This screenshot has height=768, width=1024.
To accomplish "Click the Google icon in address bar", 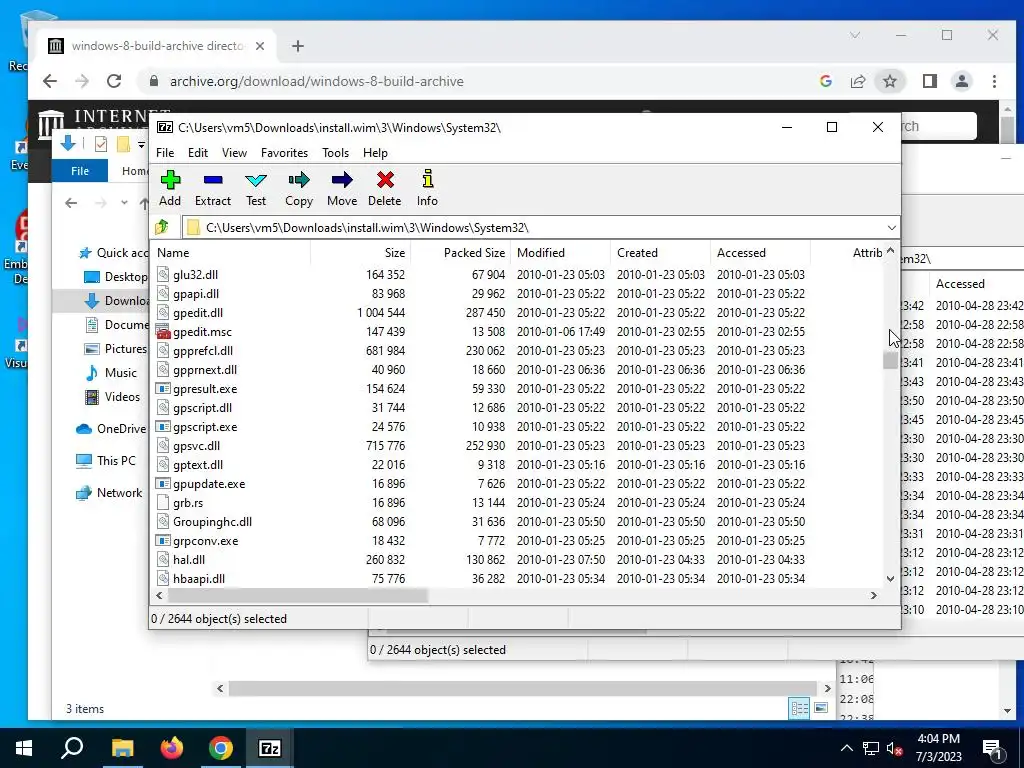I will [825, 81].
